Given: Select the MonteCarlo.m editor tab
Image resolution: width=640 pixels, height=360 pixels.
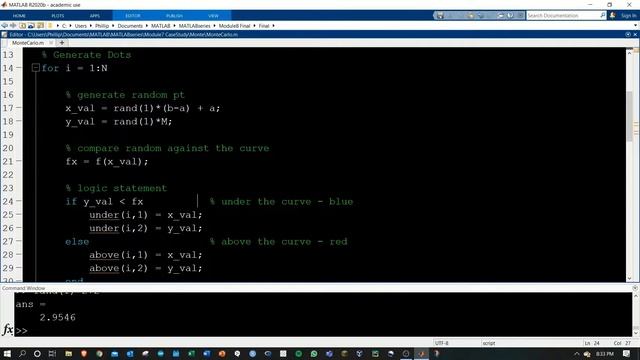Looking at the screenshot, I should [x=28, y=42].
